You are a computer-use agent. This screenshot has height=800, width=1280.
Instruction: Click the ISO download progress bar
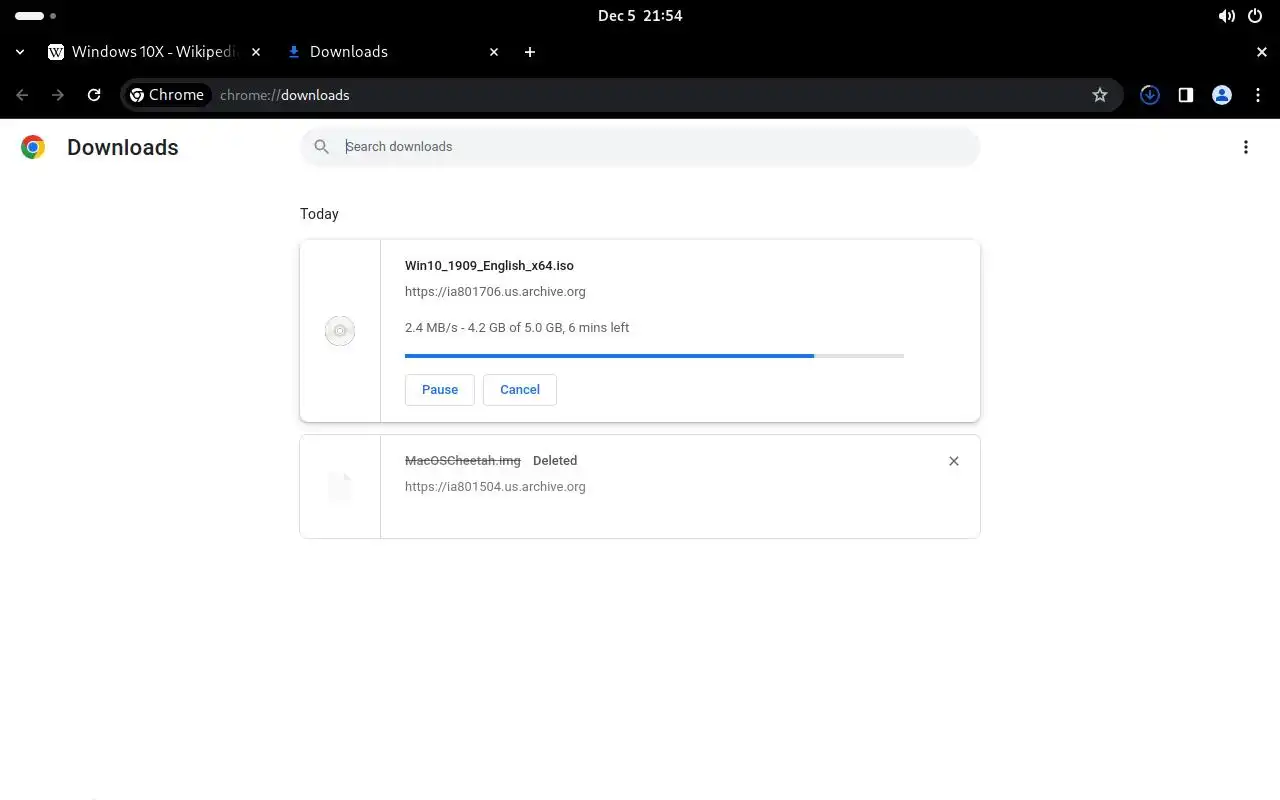(x=654, y=356)
